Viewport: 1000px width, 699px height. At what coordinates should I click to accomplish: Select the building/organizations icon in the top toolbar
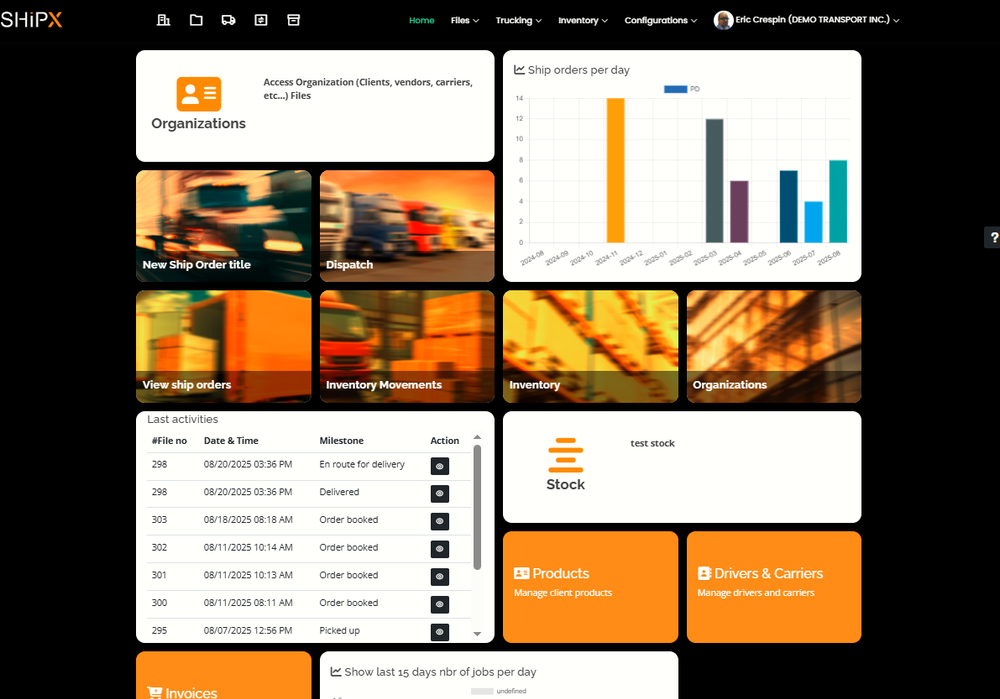pos(163,19)
